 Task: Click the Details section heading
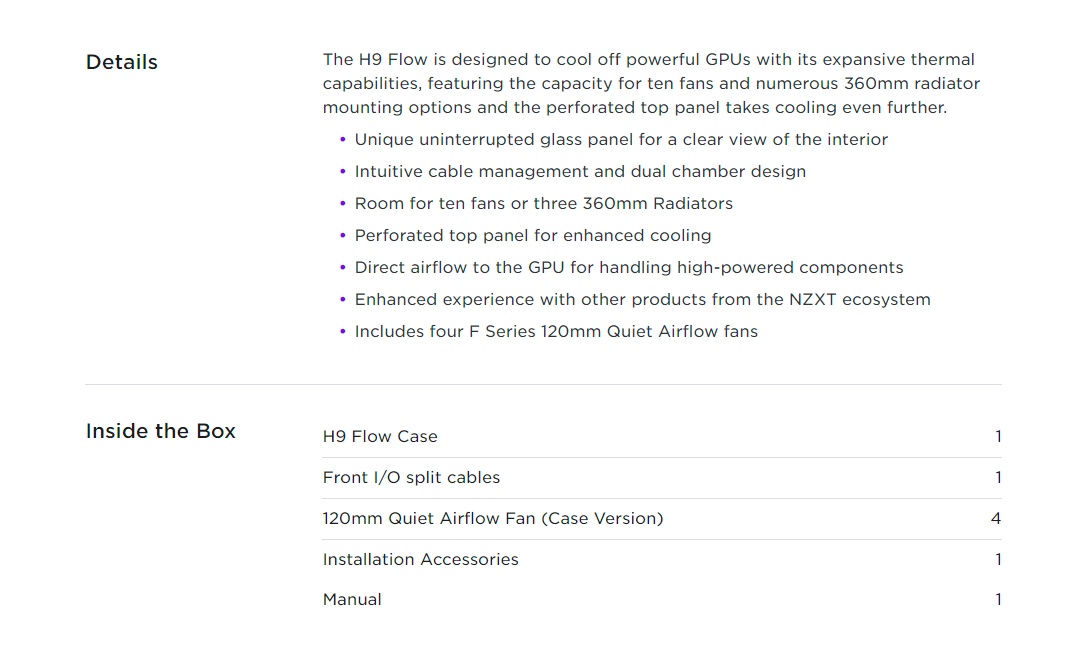pos(121,62)
